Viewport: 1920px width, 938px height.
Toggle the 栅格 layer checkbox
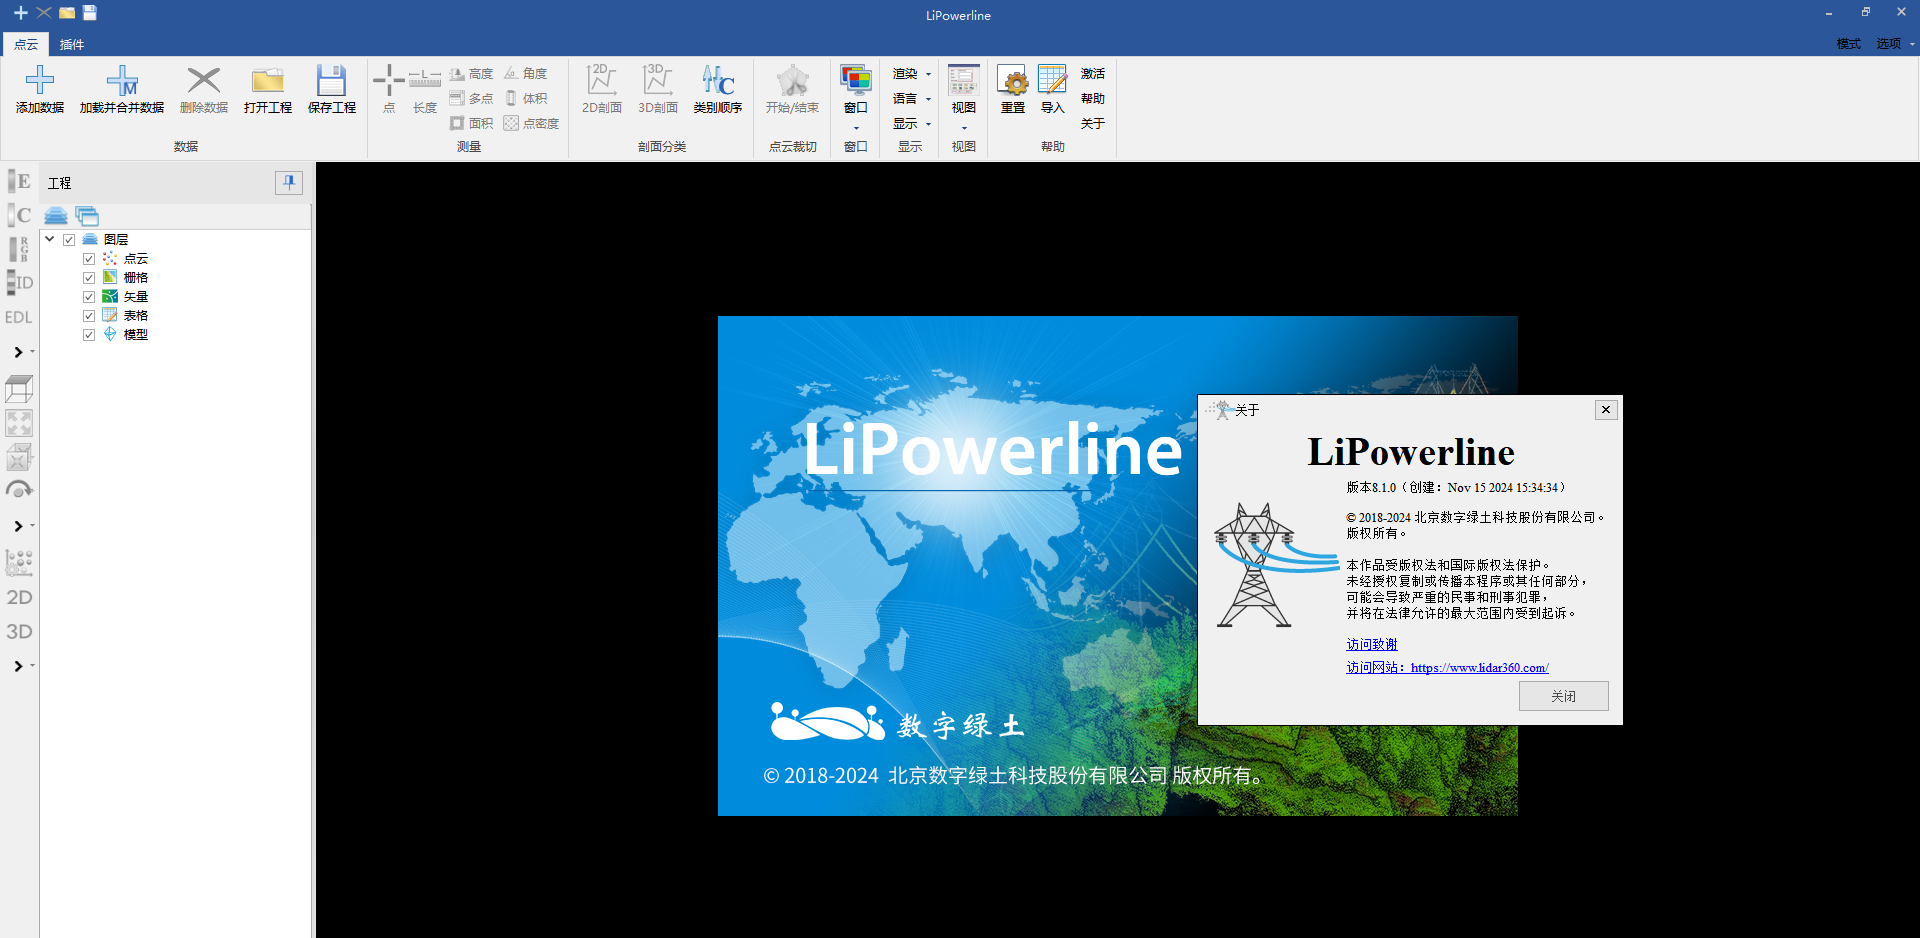(x=89, y=278)
